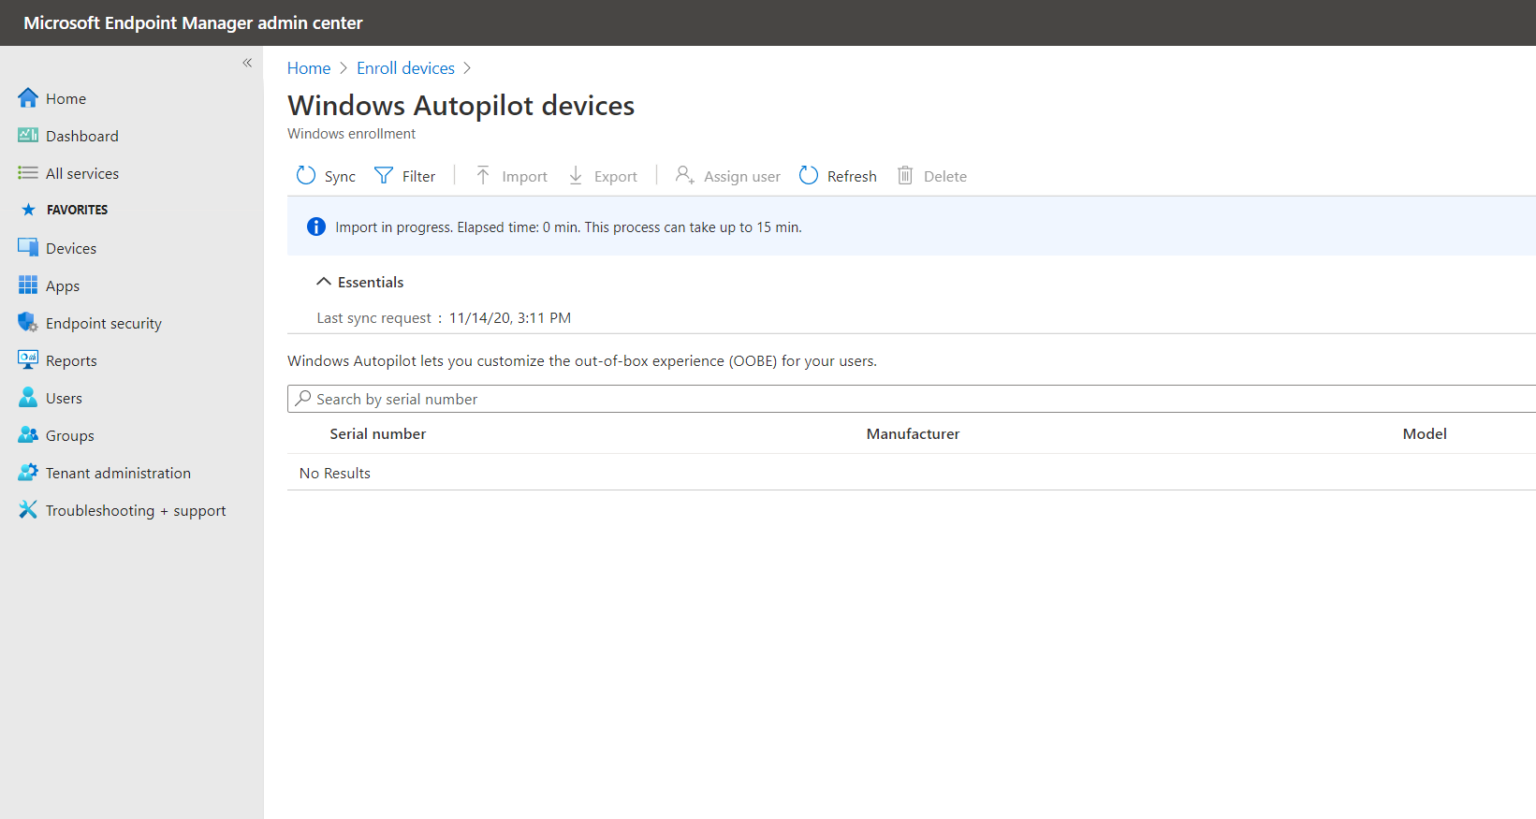This screenshot has width=1536, height=819.
Task: Open the Dashboard page
Action: (81, 135)
